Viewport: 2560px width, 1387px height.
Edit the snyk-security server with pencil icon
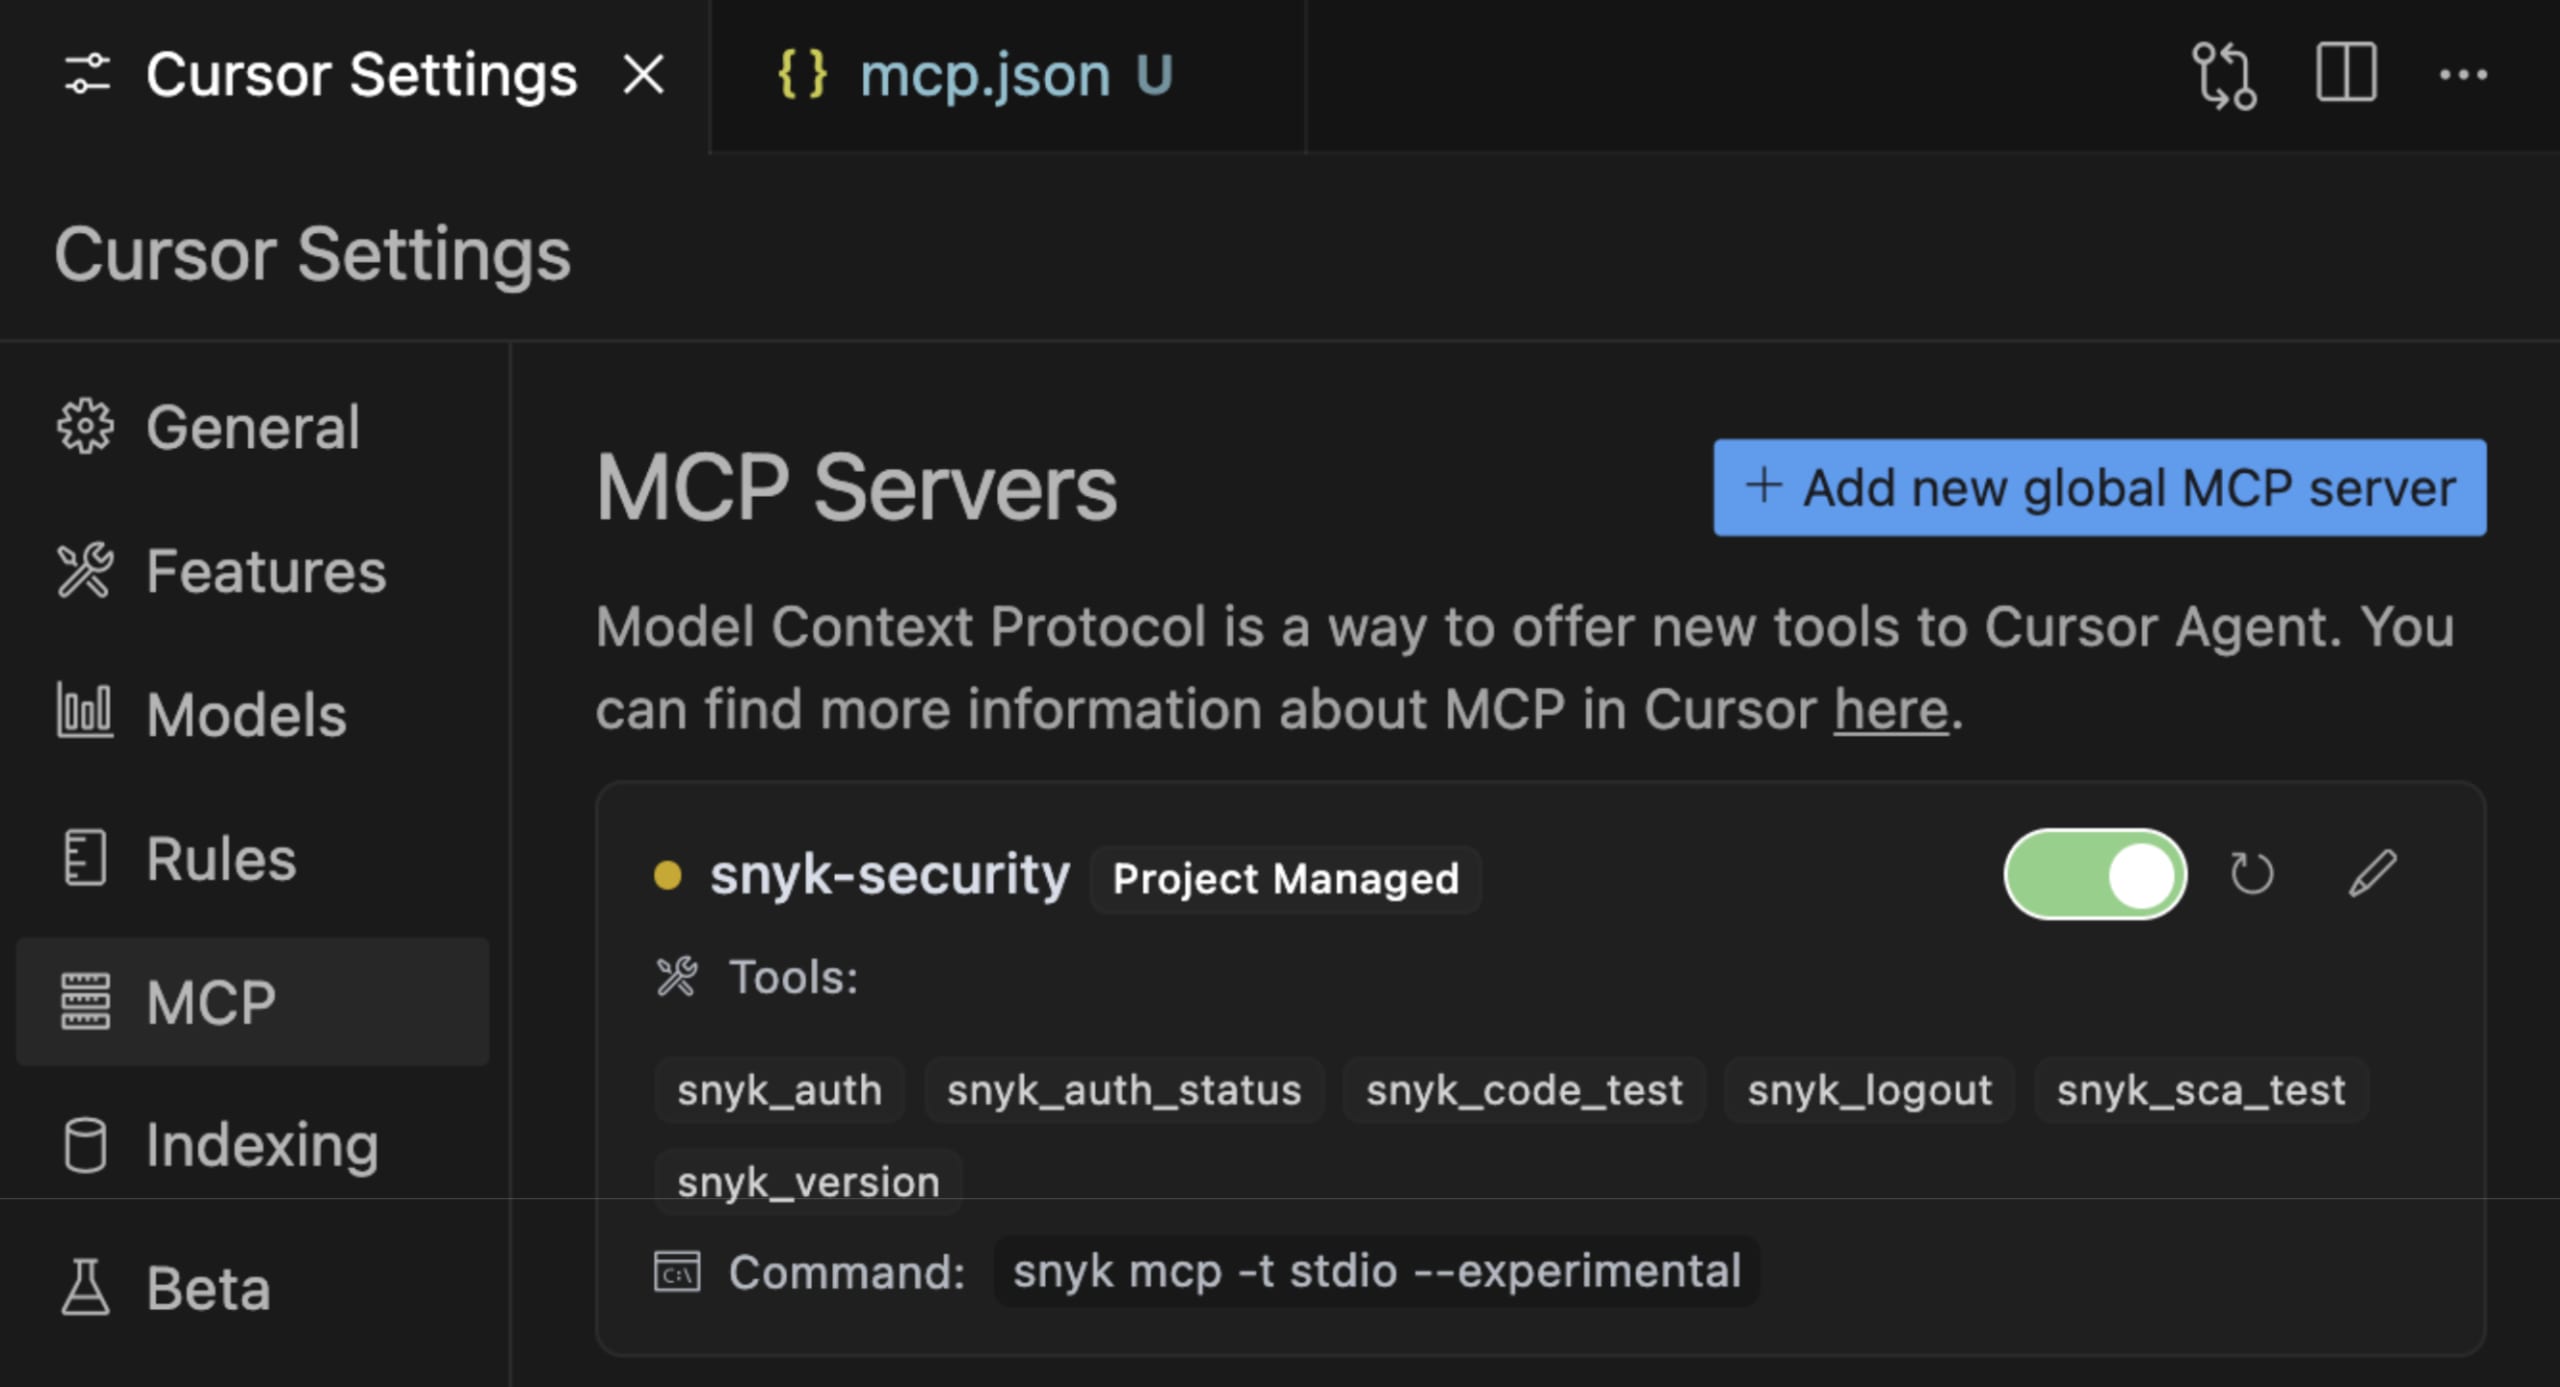(2372, 874)
